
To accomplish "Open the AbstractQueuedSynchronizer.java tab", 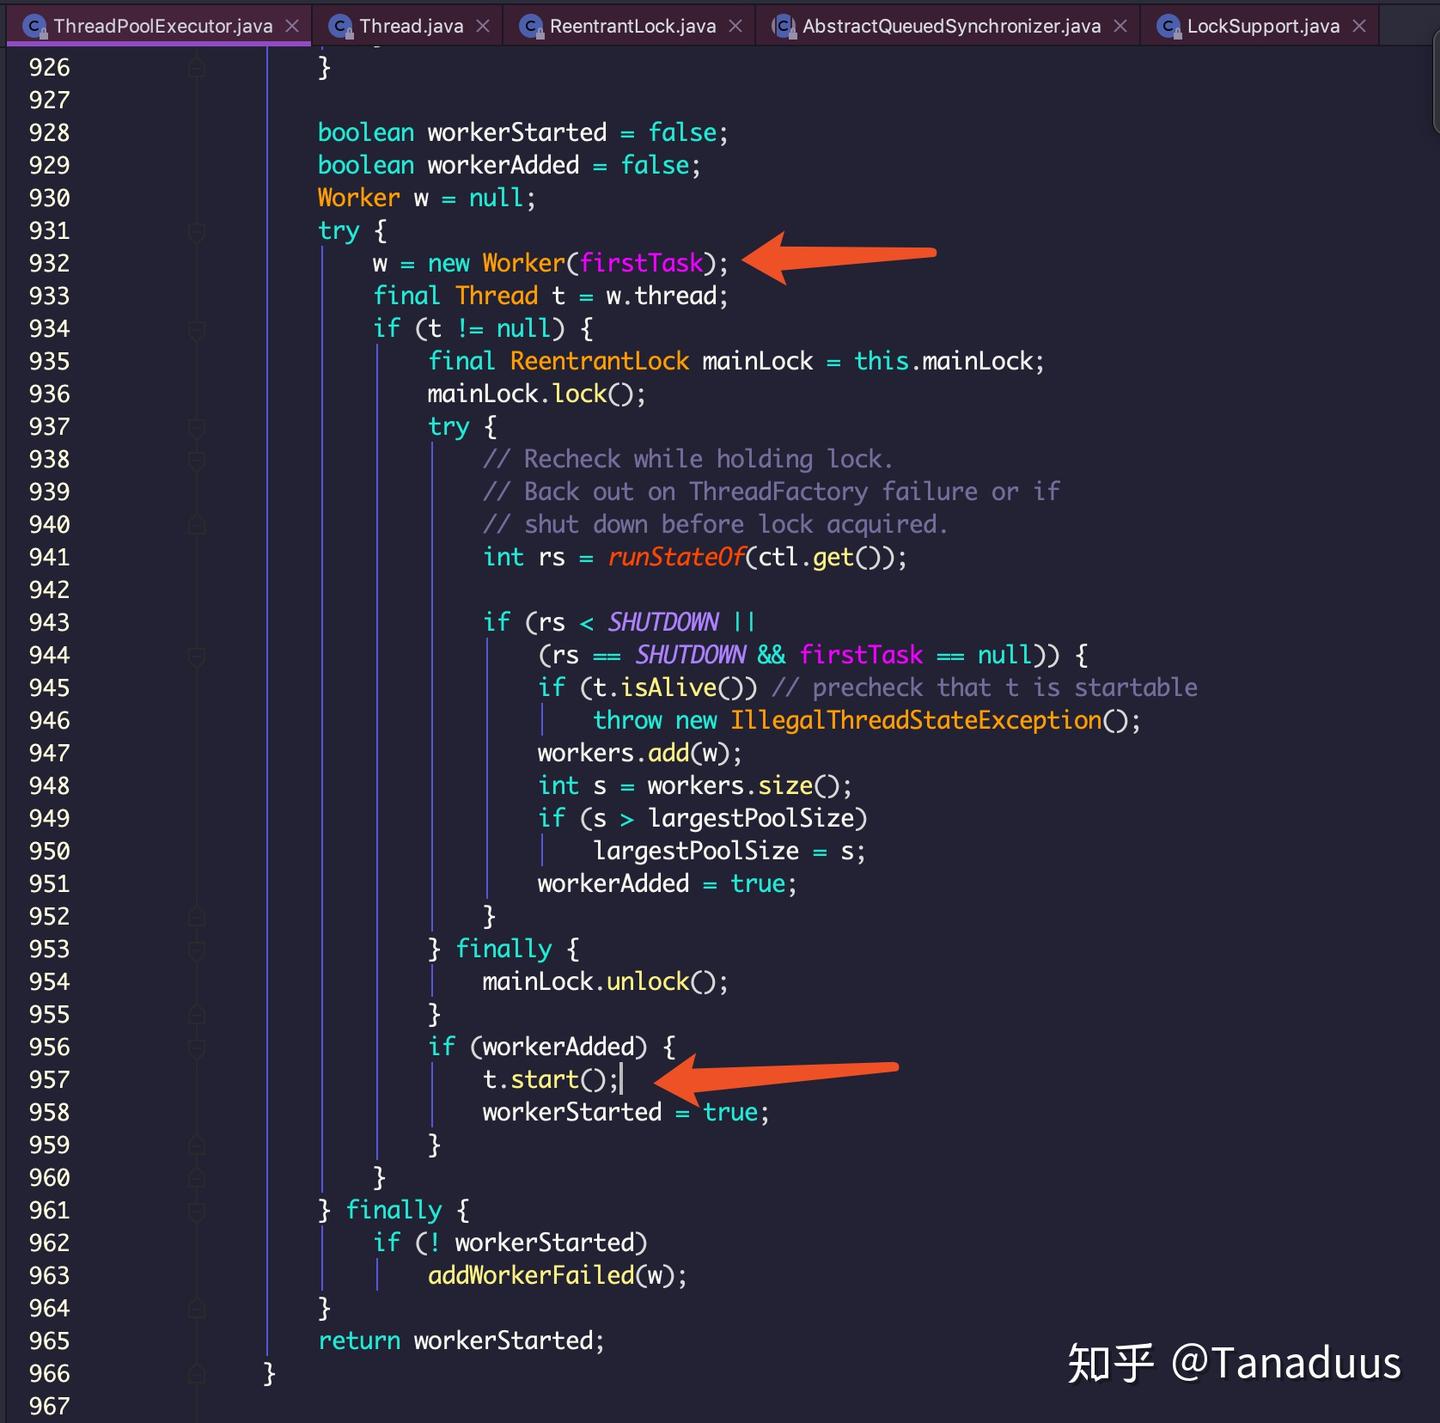I will pos(950,25).
